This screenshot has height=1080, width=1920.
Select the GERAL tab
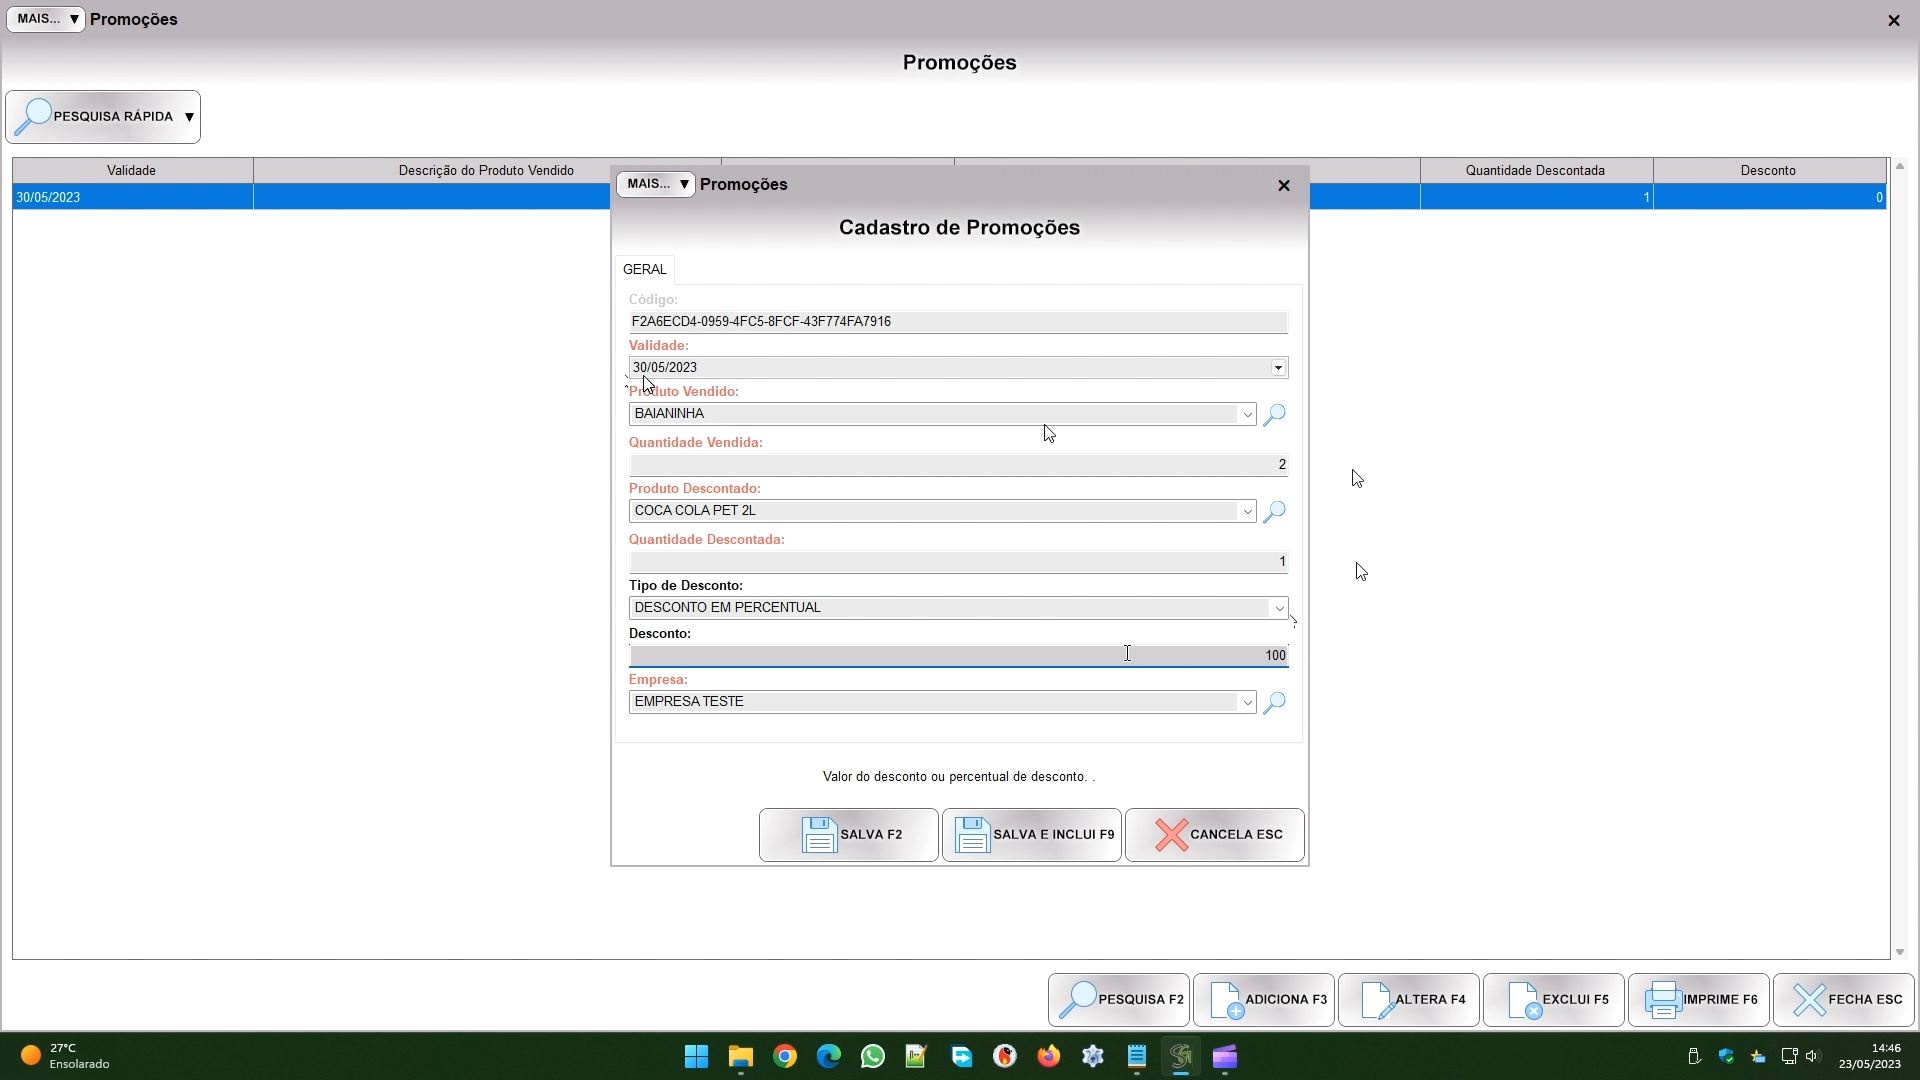coord(644,270)
